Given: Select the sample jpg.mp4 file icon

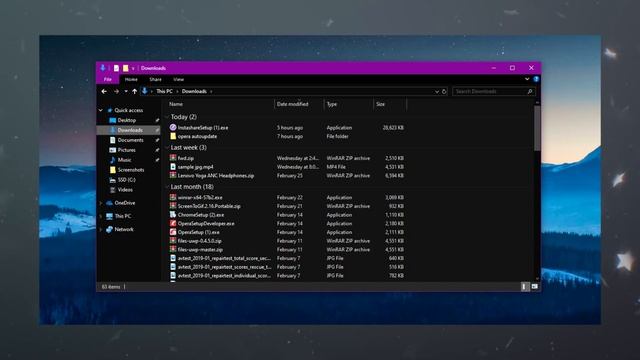Looking at the screenshot, I should [173, 167].
